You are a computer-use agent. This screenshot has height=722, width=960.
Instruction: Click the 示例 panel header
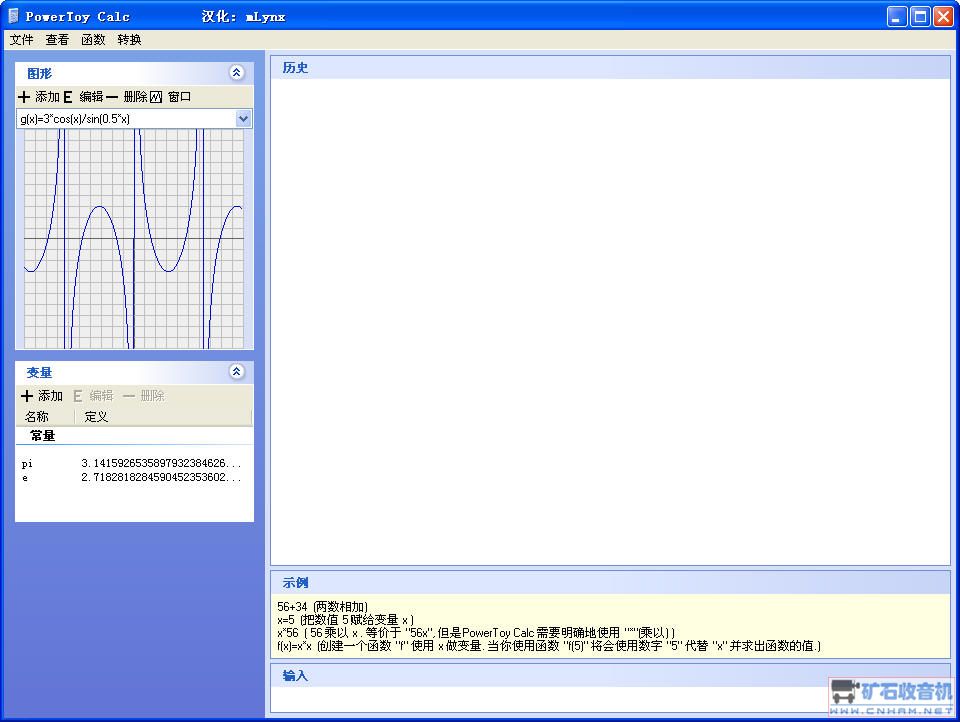(x=610, y=582)
